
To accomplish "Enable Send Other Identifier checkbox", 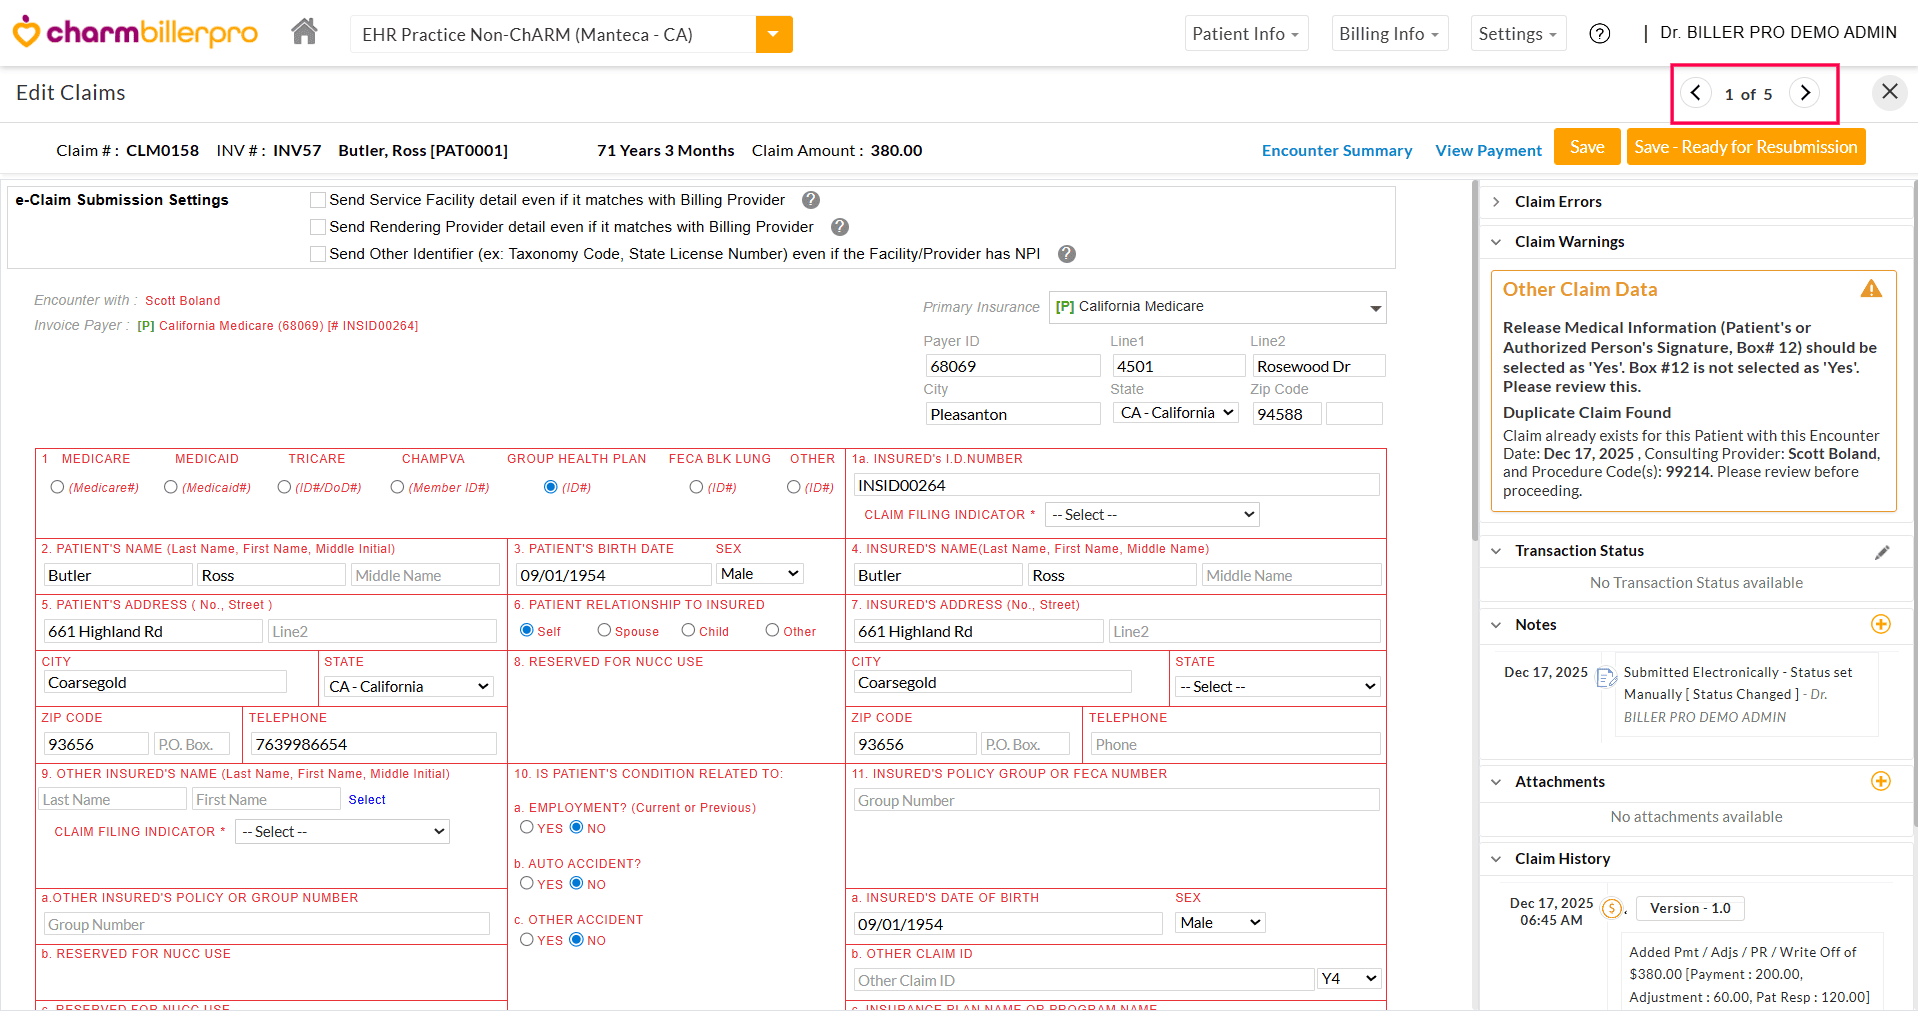I will [x=318, y=254].
